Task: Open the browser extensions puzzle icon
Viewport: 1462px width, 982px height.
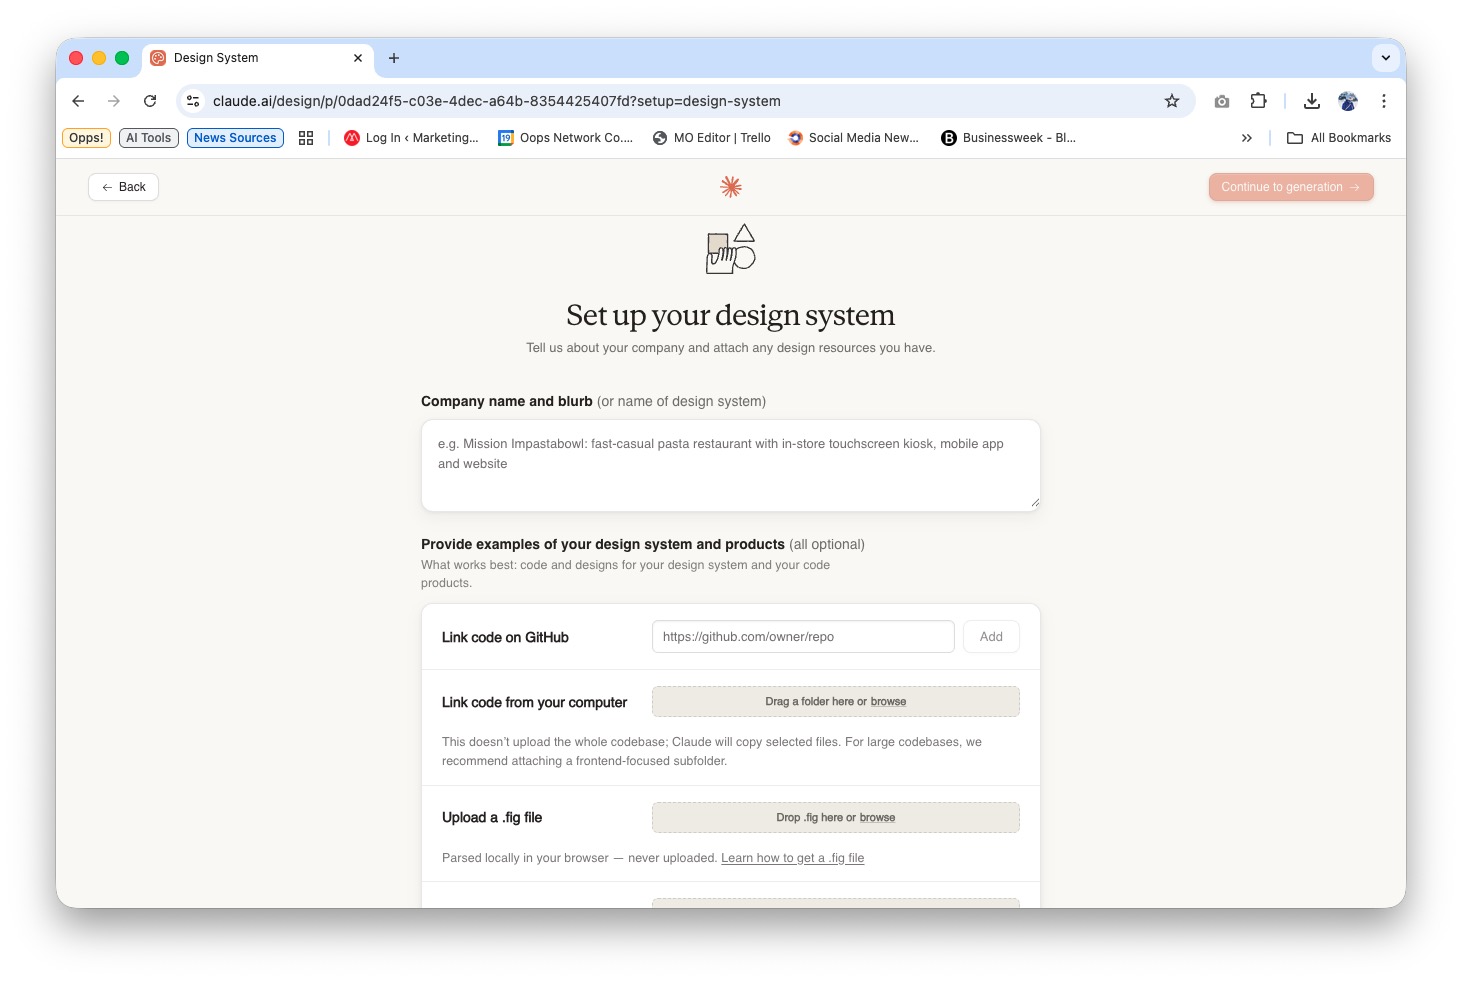Action: pos(1258,101)
